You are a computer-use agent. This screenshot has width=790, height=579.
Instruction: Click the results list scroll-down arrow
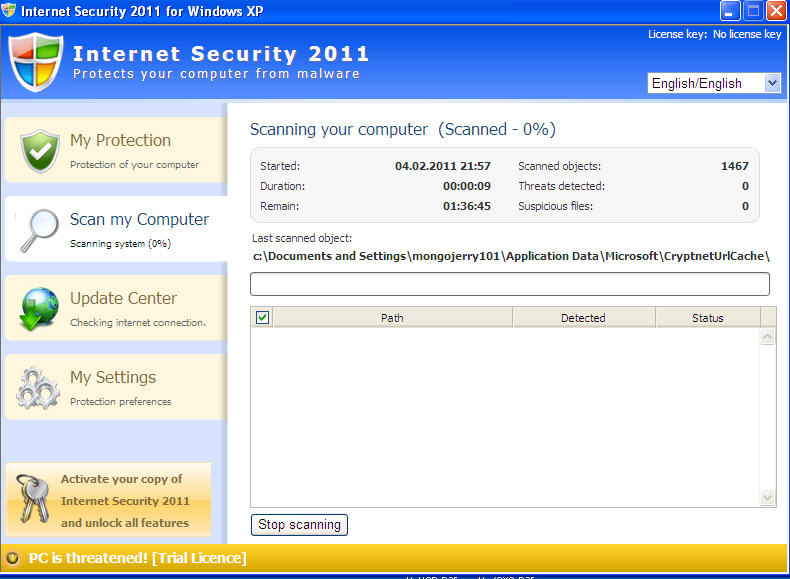click(767, 498)
